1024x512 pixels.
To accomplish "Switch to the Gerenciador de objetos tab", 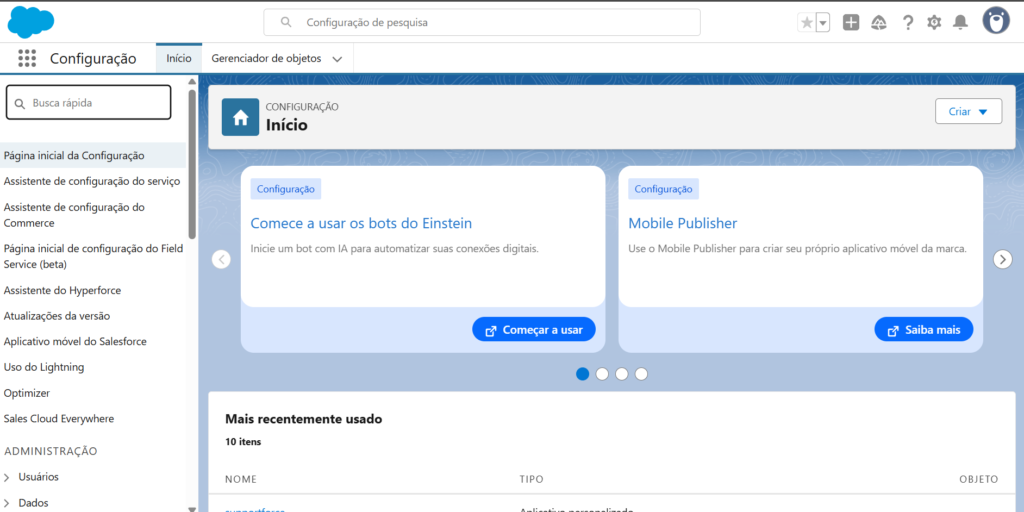I will click(266, 58).
